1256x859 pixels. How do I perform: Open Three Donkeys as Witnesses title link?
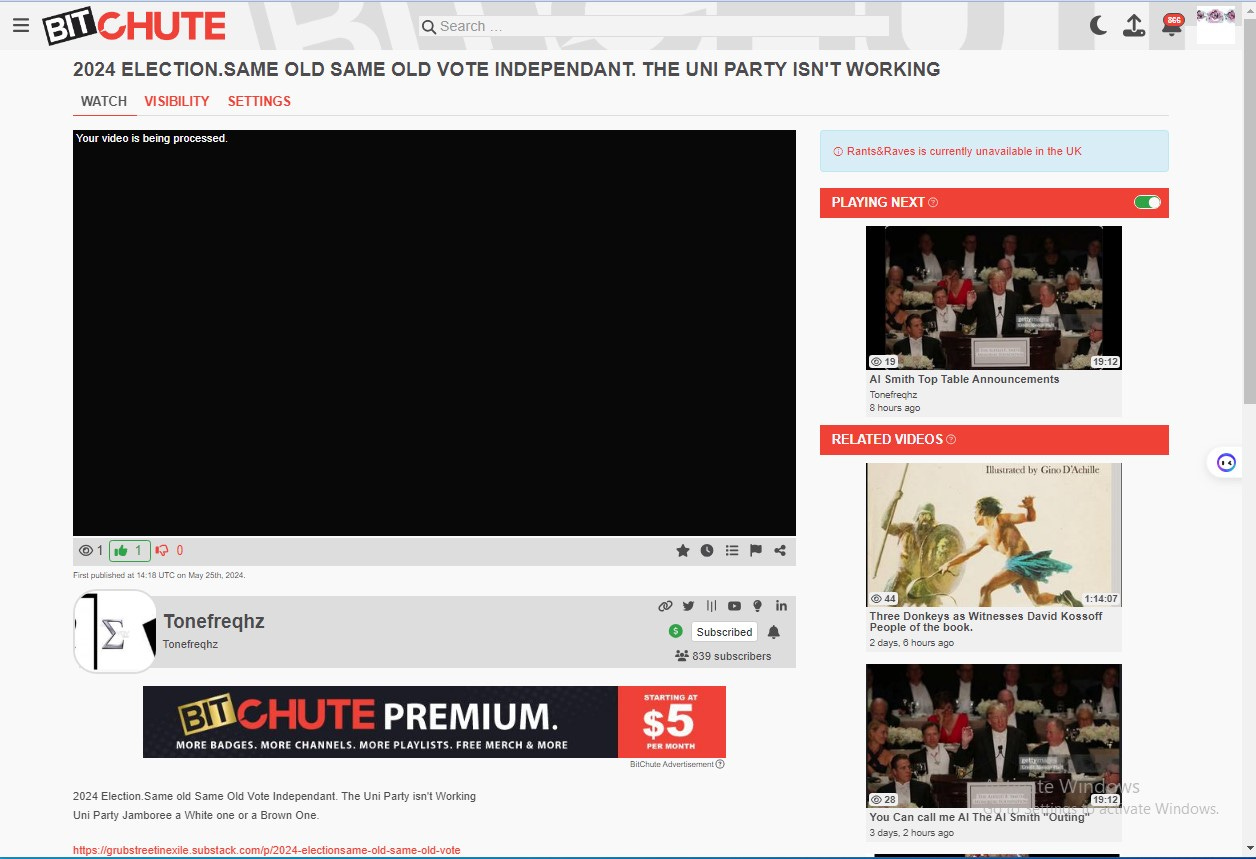986,622
